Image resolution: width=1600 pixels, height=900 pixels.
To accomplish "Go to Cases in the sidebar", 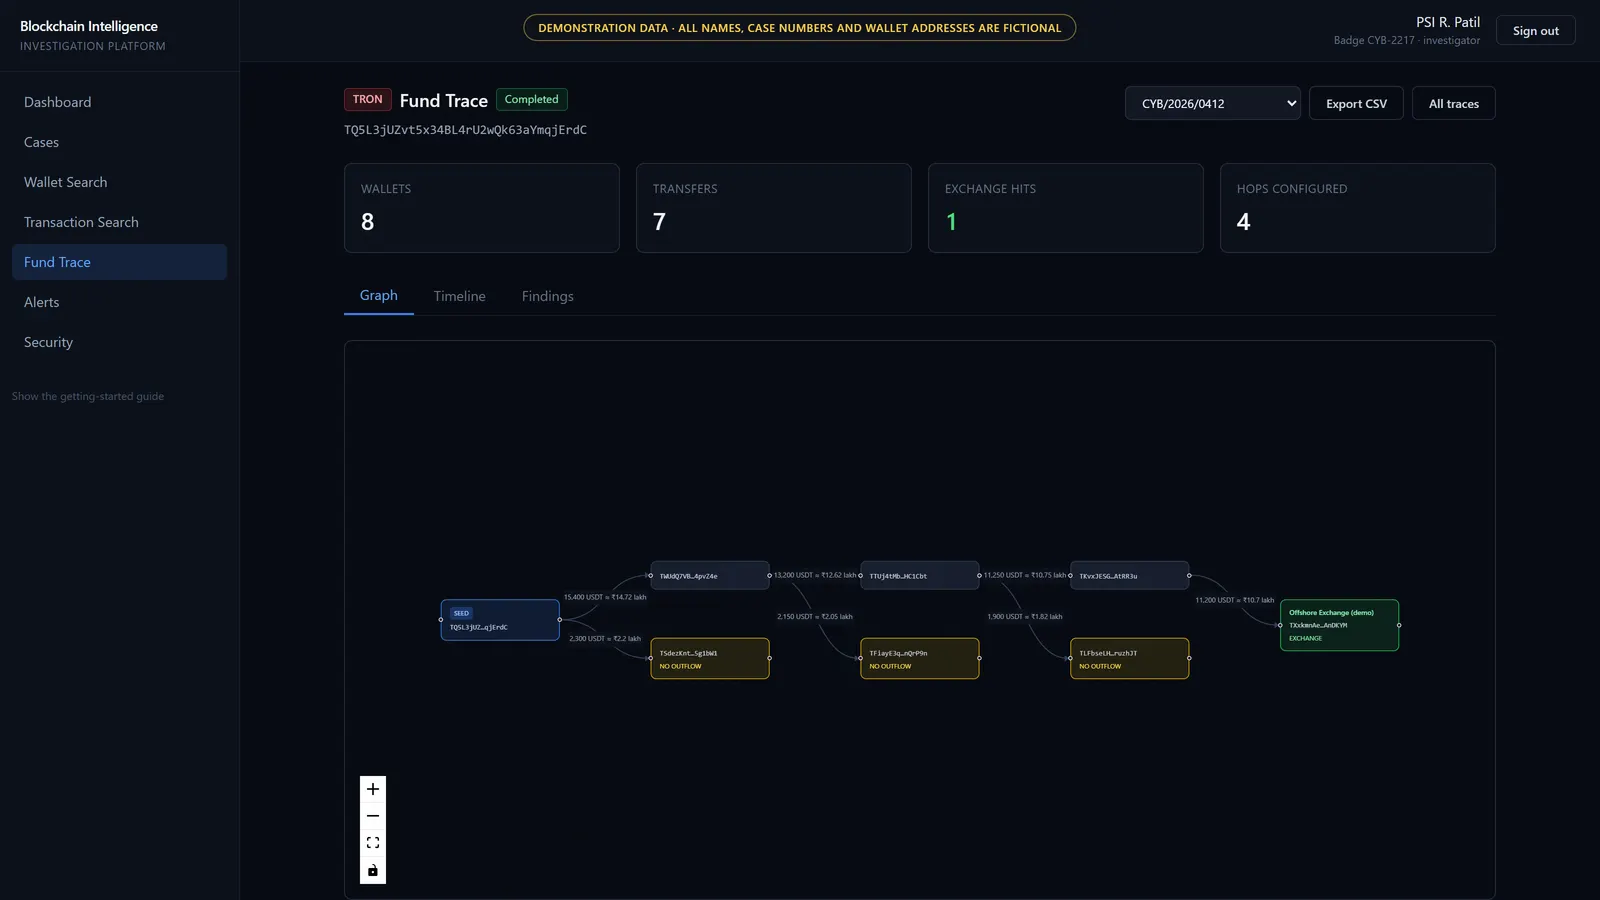I will click(x=119, y=142).
